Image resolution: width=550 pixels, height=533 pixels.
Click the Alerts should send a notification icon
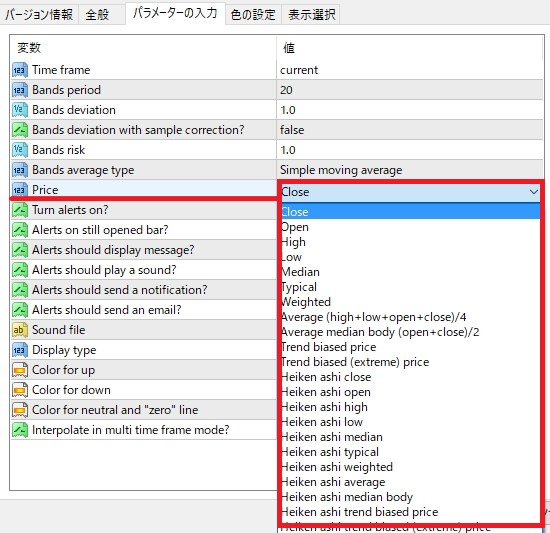coord(20,290)
